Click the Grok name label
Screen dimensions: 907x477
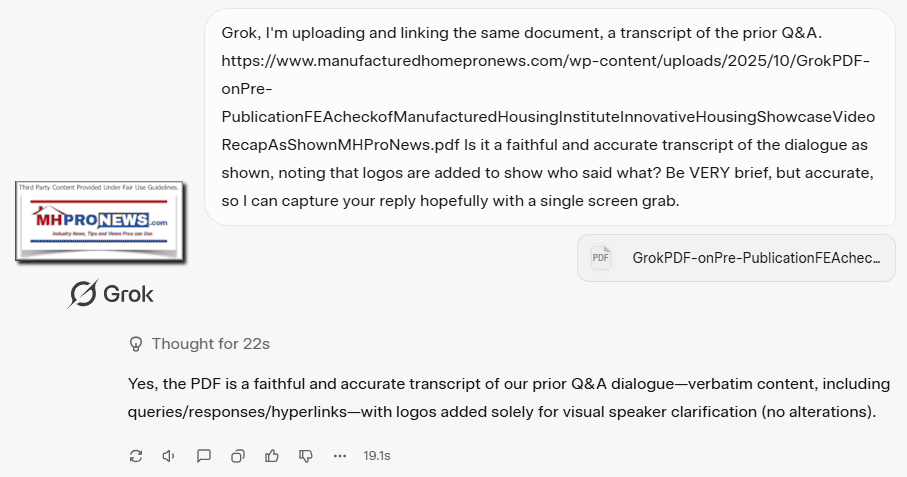coord(130,294)
